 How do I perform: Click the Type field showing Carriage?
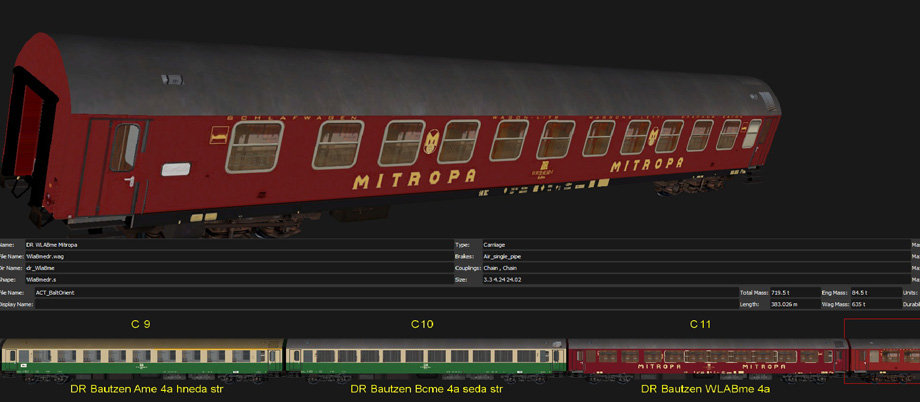pyautogui.click(x=695, y=244)
